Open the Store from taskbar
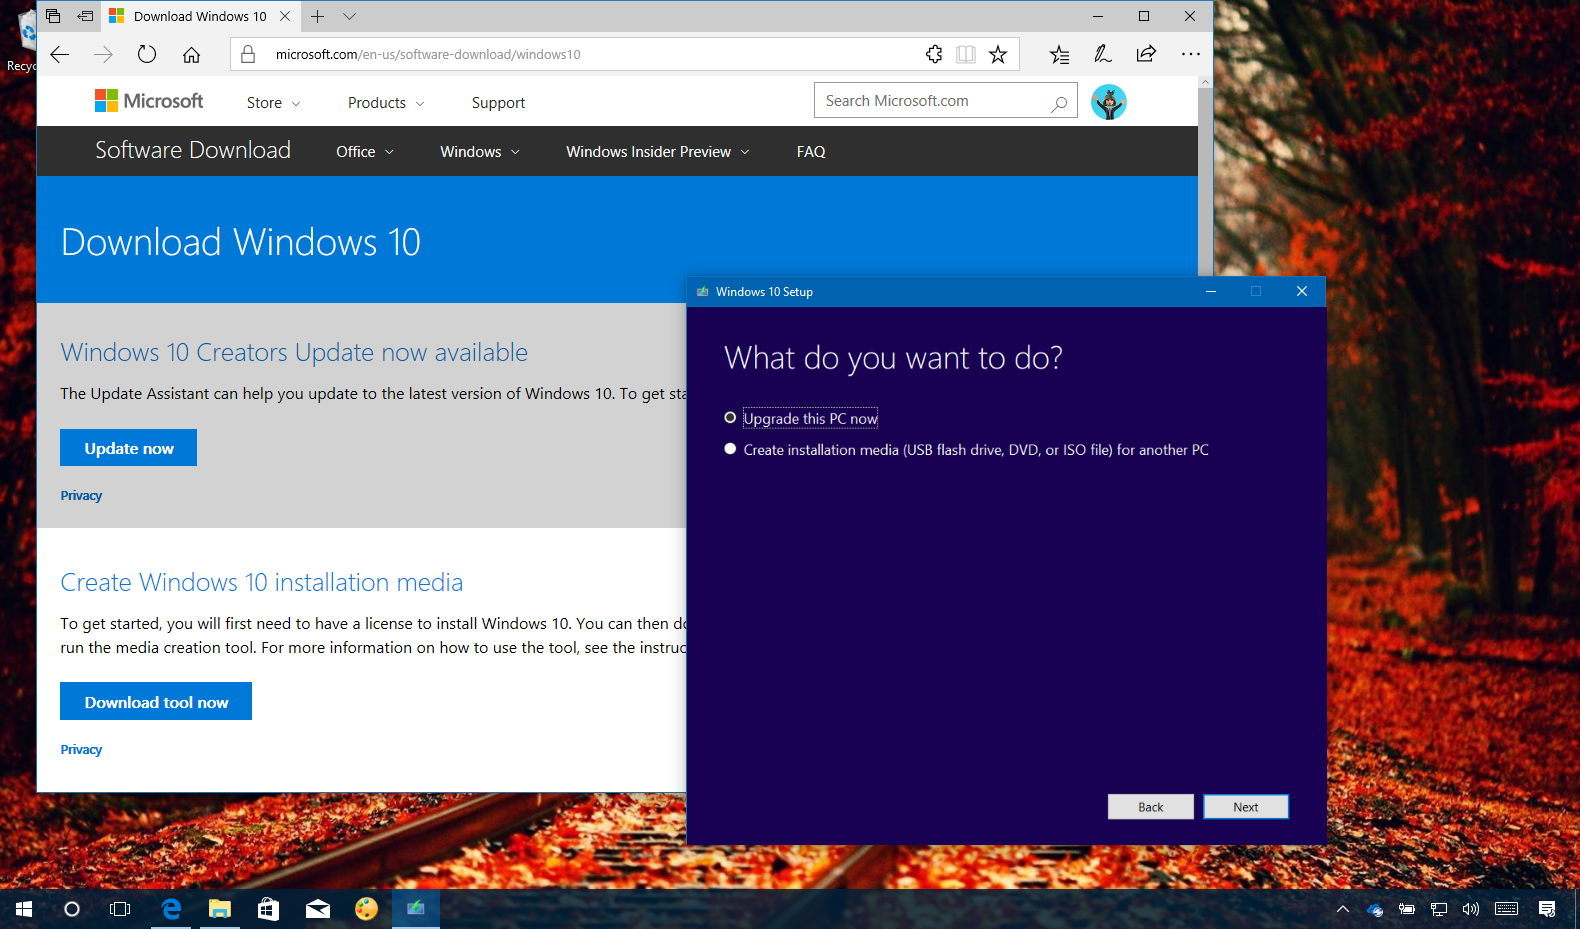The width and height of the screenshot is (1580, 929). click(x=268, y=909)
